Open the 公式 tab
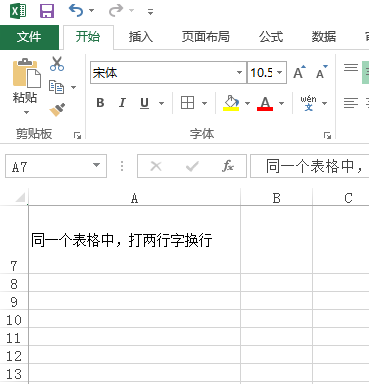The width and height of the screenshot is (369, 384). pos(271,37)
